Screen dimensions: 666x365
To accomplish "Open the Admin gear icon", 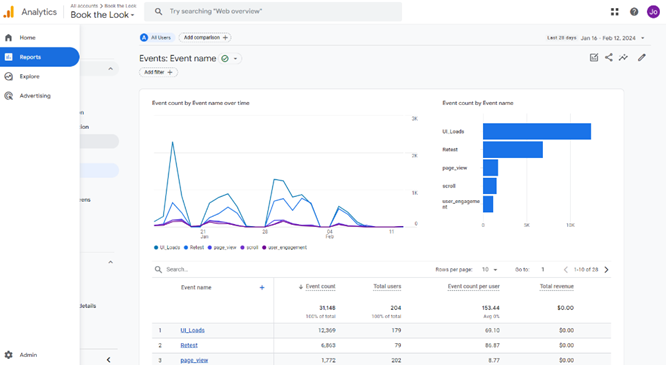I will click(x=8, y=355).
